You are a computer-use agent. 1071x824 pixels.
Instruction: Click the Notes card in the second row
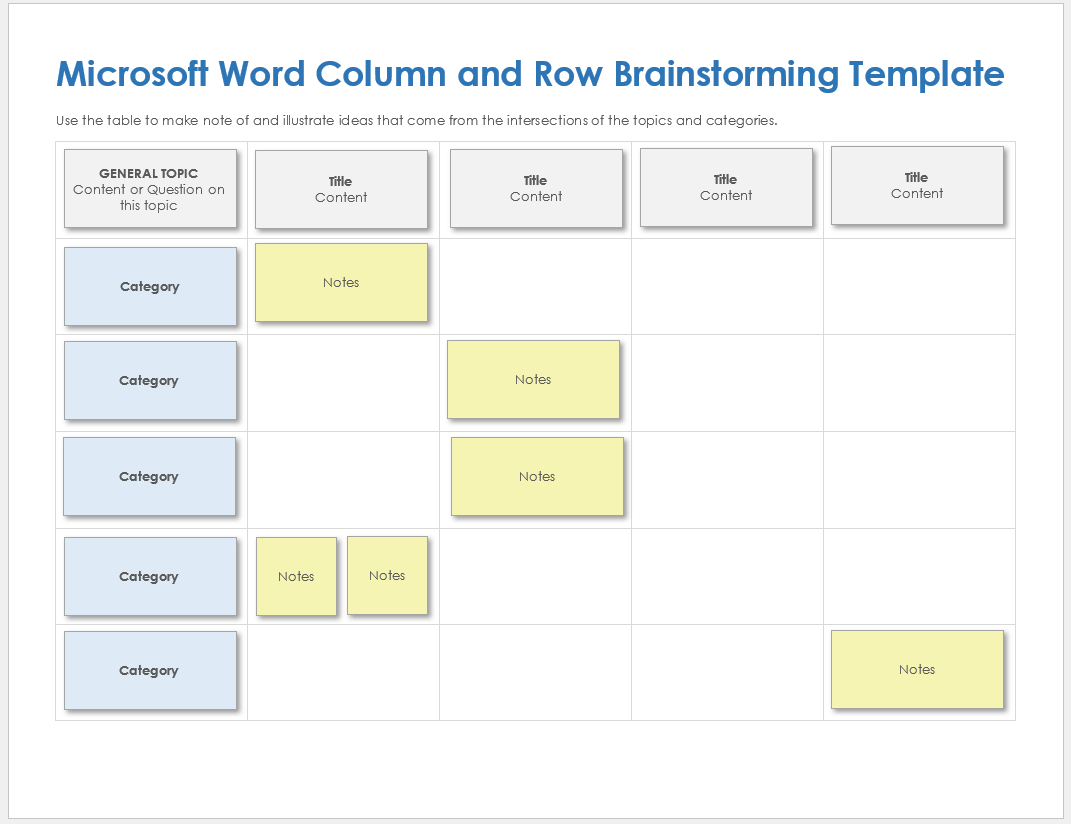[533, 379]
